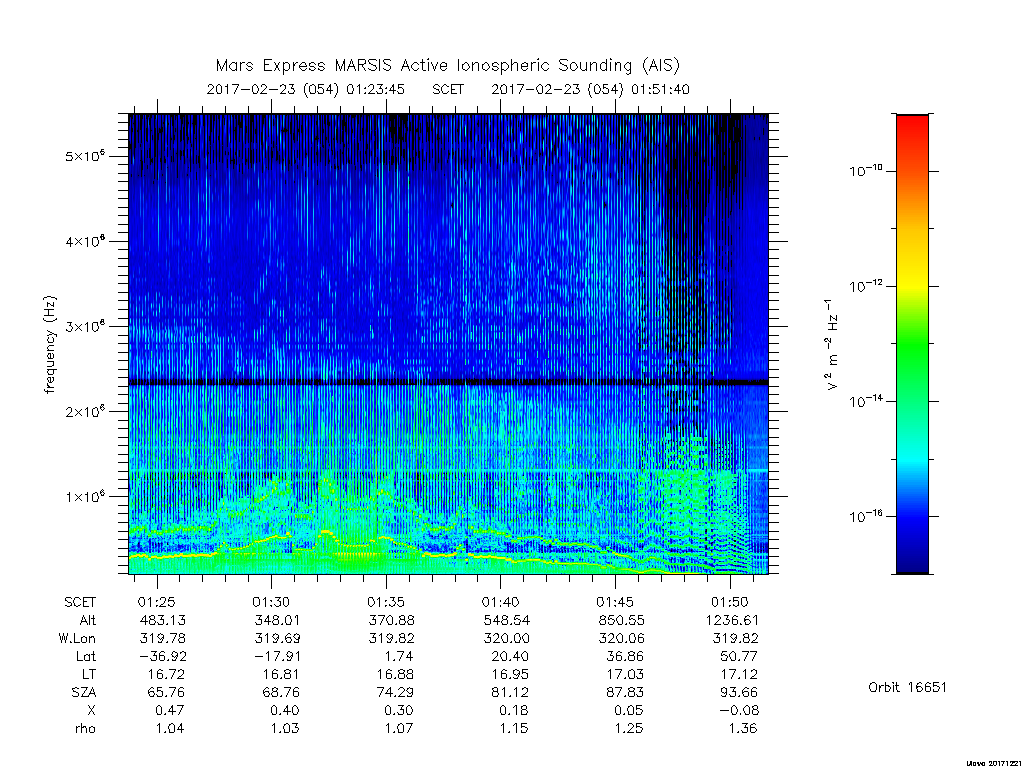The width and height of the screenshot is (1024, 768).
Task: Click the 01:25 SCET tick label
Action: tap(157, 602)
